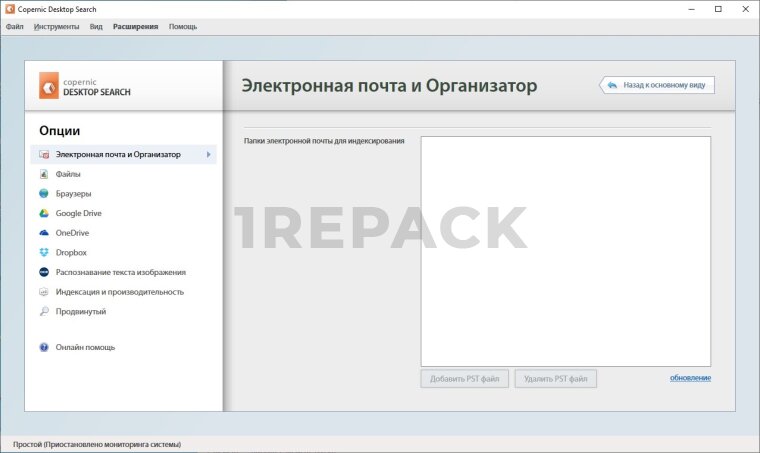Click the Онлайн помощь question icon
Viewport: 760px width, 453px height.
click(44, 347)
